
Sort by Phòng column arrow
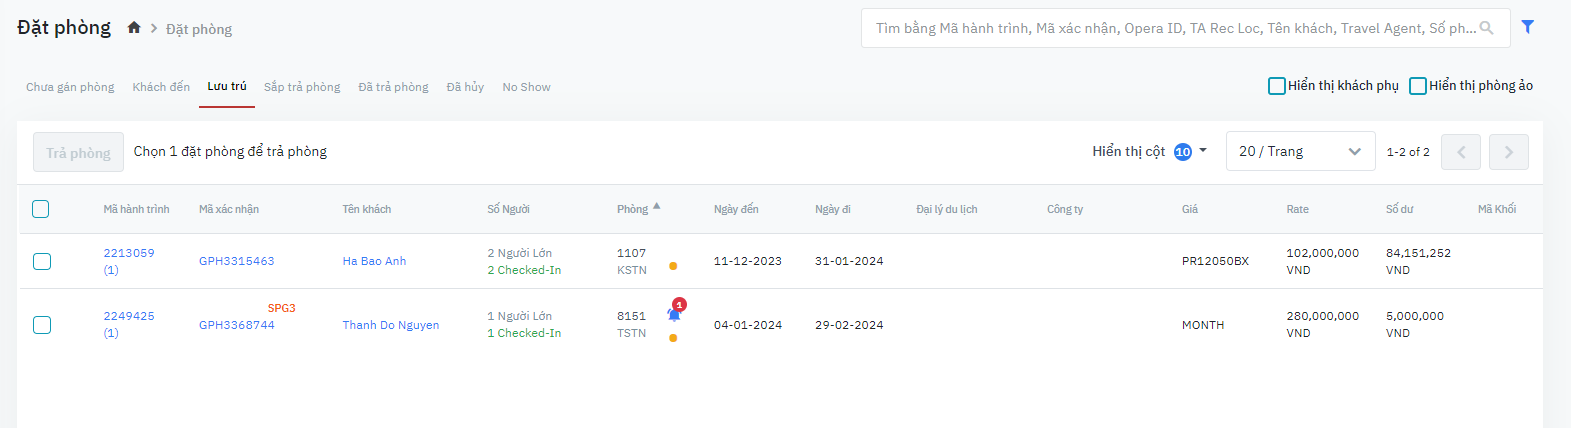[657, 207]
